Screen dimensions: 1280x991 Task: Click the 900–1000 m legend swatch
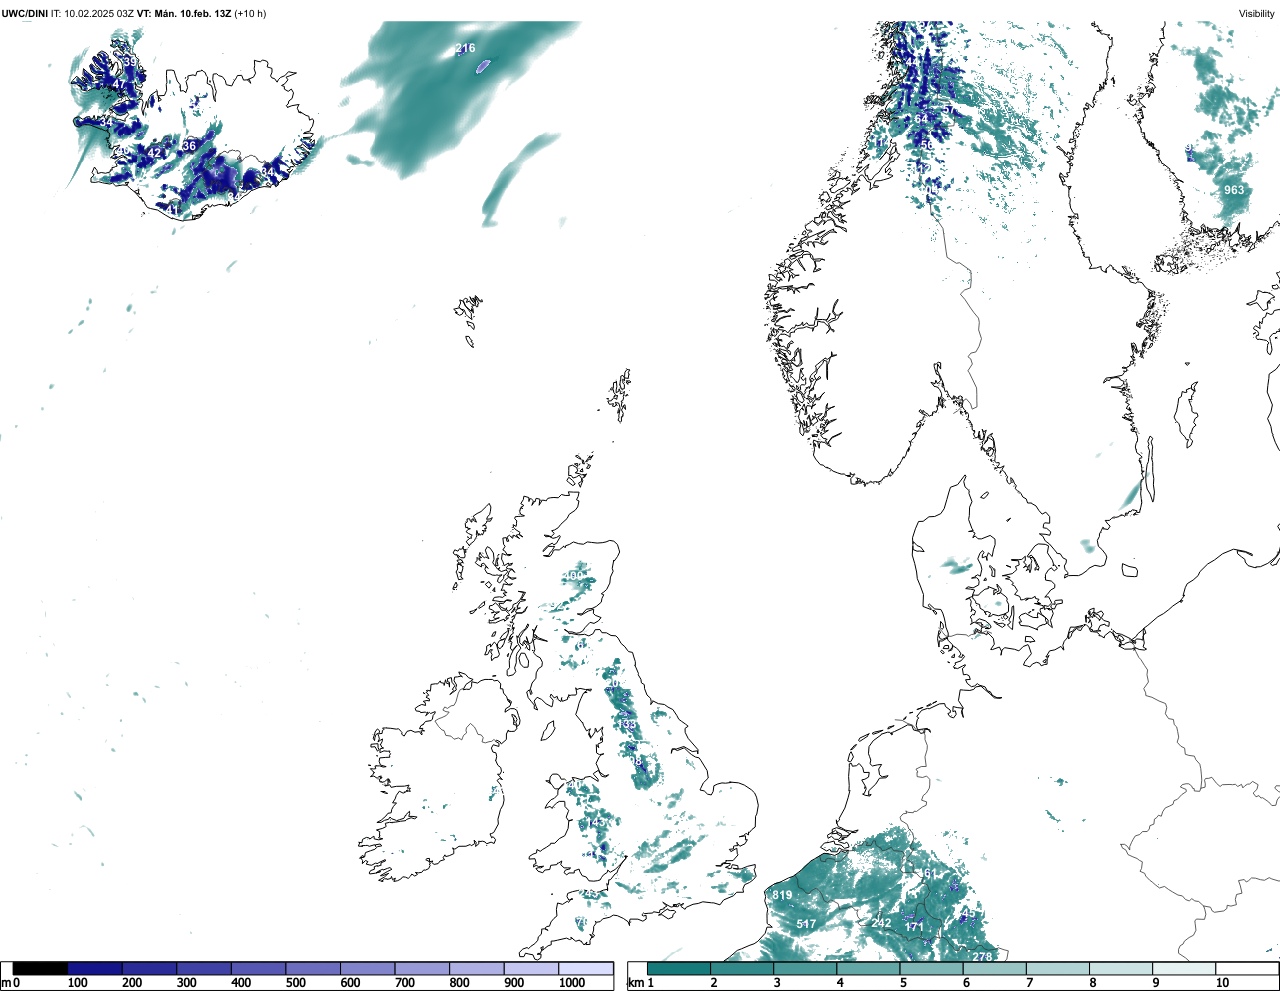click(531, 968)
